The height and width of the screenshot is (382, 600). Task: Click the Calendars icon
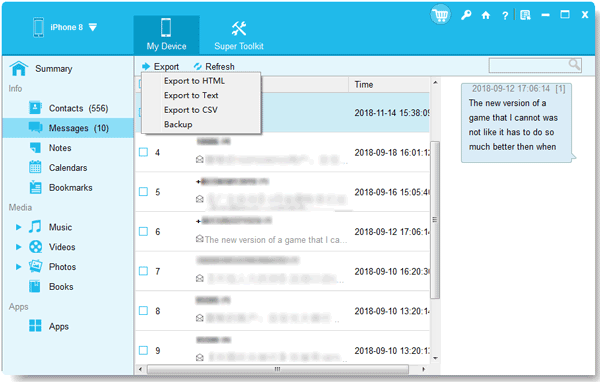click(x=35, y=167)
